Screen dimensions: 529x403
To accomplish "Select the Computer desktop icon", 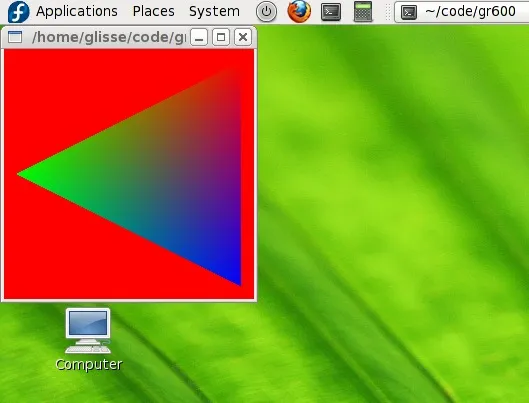I will pos(88,330).
